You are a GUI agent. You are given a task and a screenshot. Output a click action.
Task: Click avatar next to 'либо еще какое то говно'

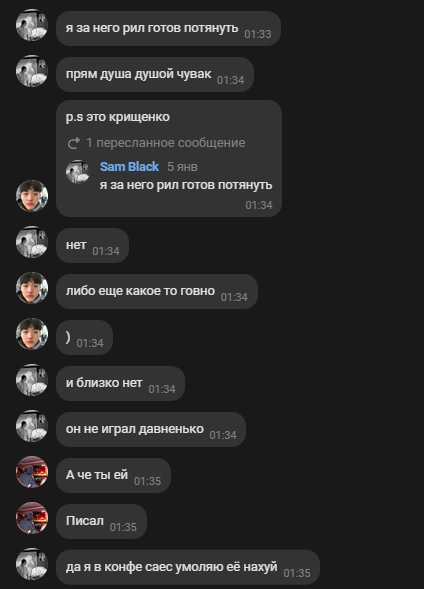pyautogui.click(x=32, y=288)
